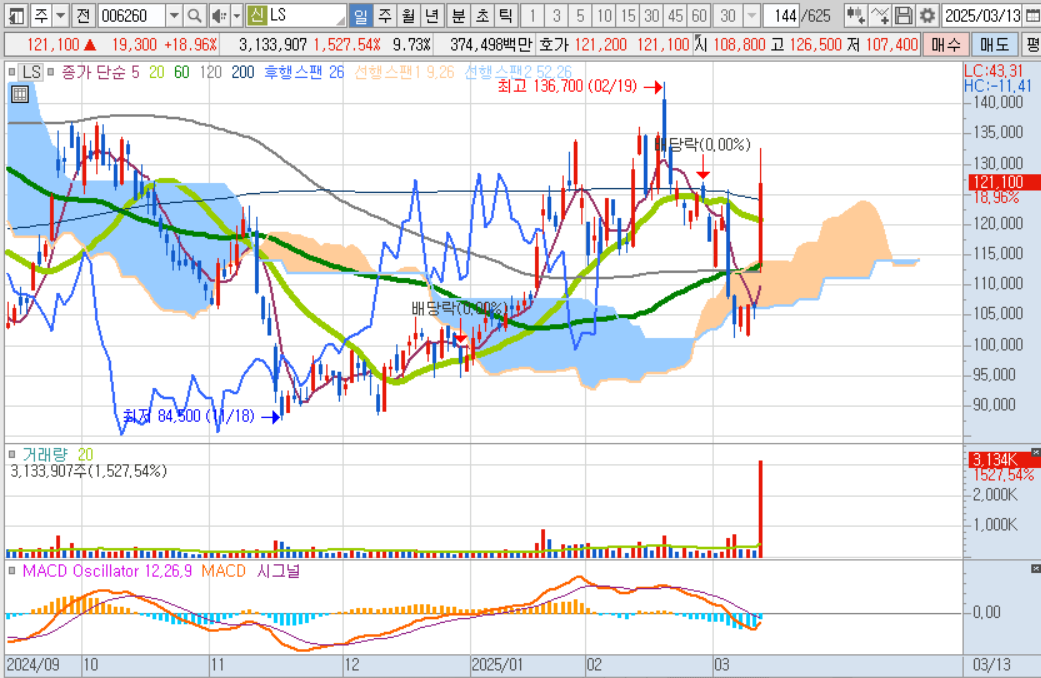Image resolution: width=1041 pixels, height=678 pixels.
Task: Click the 매수 buy button
Action: [945, 44]
